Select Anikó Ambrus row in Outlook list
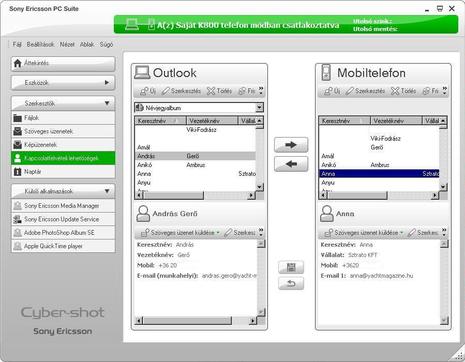Viewport: 465px width, 362px height. point(195,165)
